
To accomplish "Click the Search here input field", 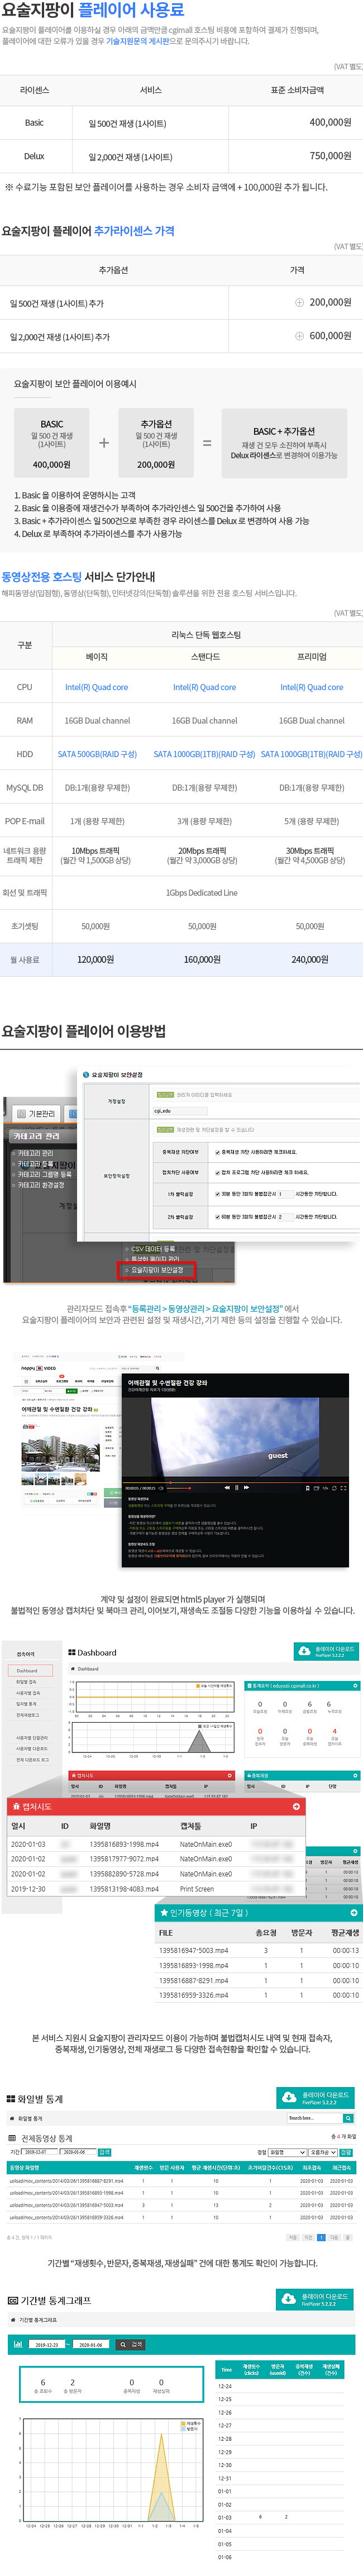I will pyautogui.click(x=315, y=2118).
